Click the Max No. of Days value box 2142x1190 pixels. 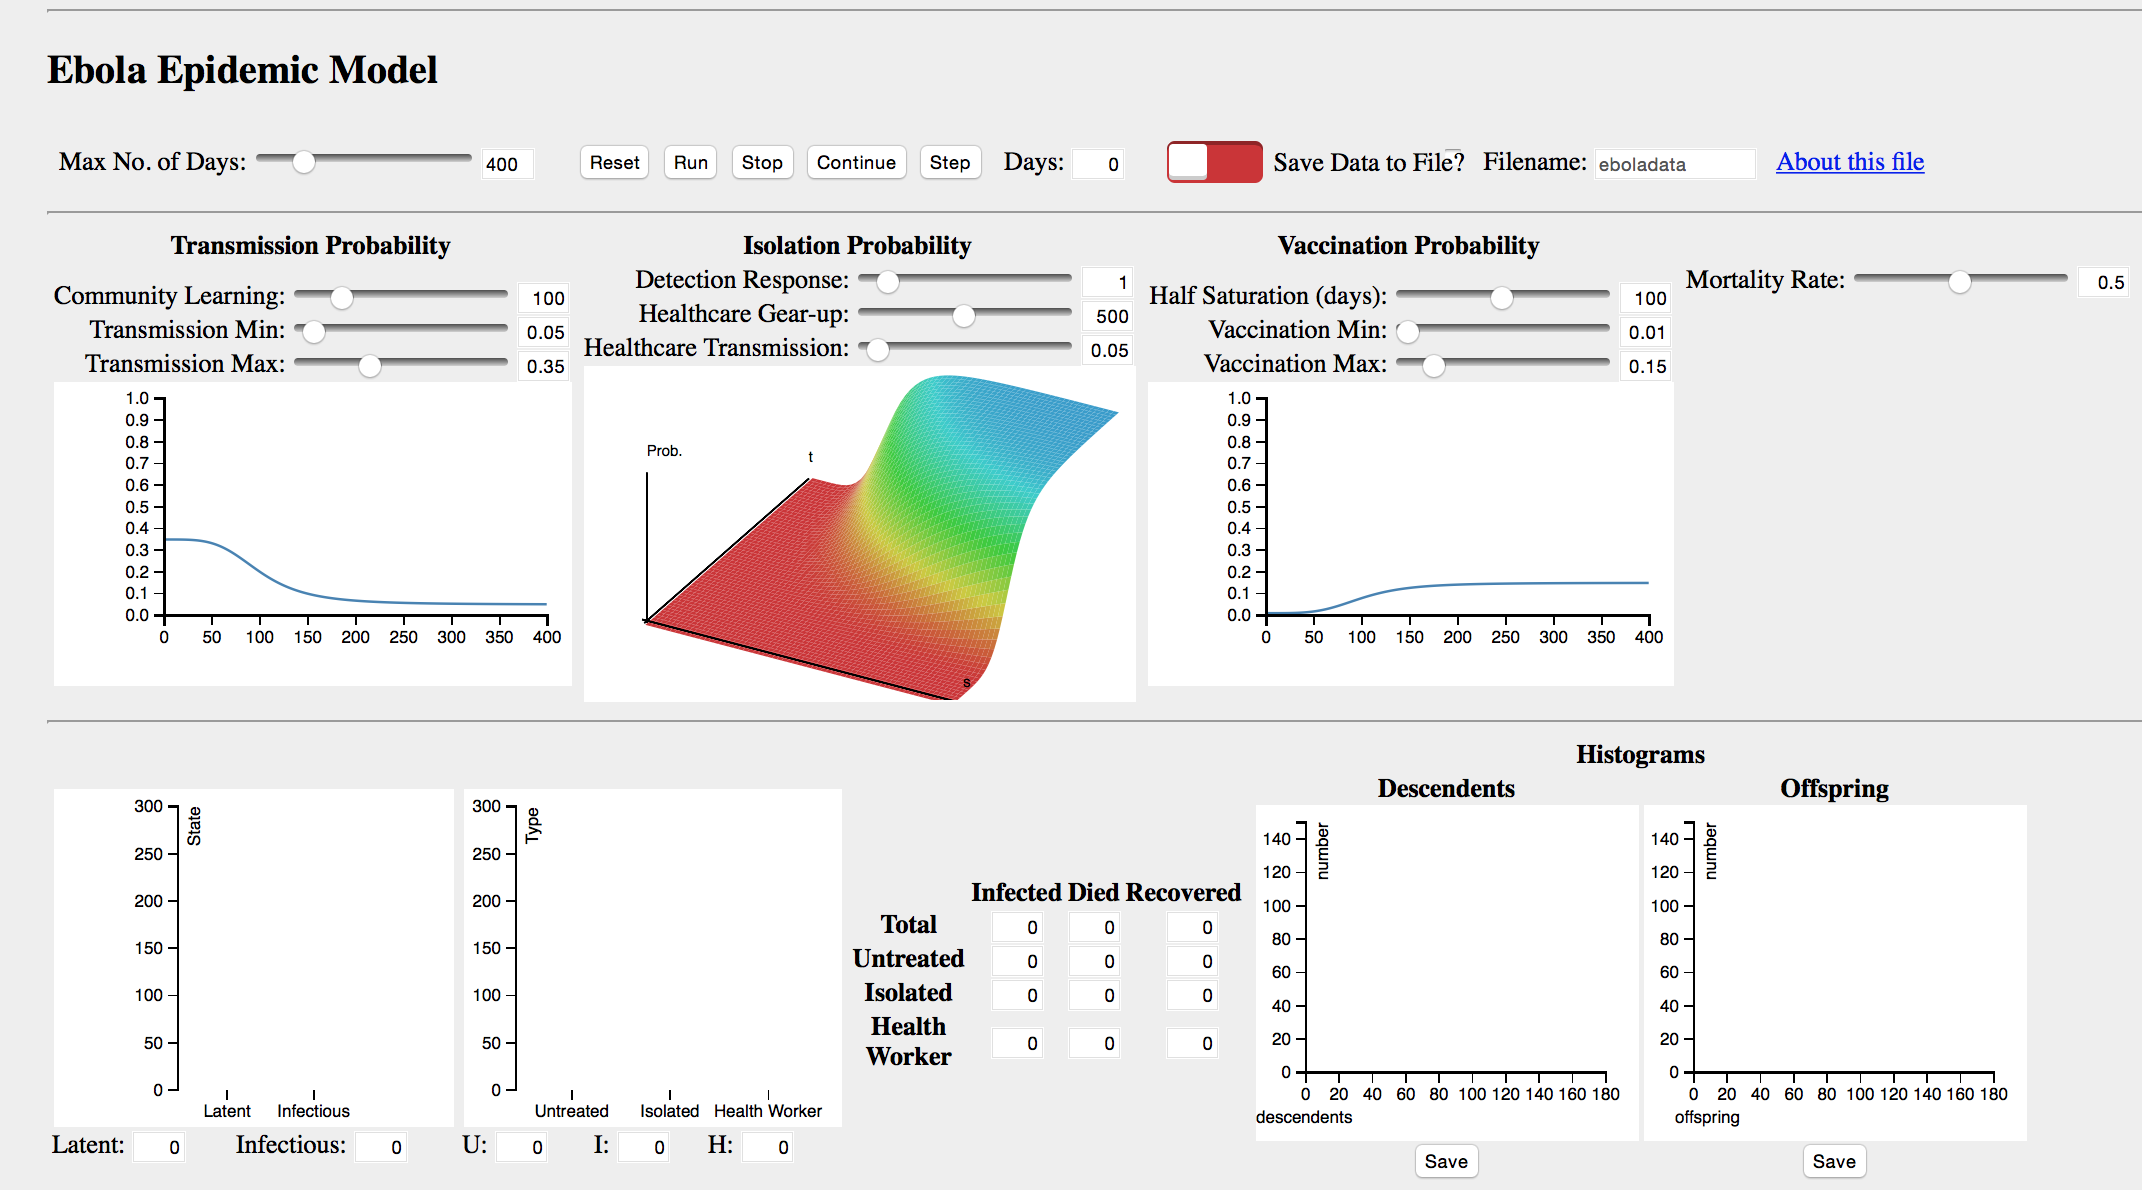point(507,164)
